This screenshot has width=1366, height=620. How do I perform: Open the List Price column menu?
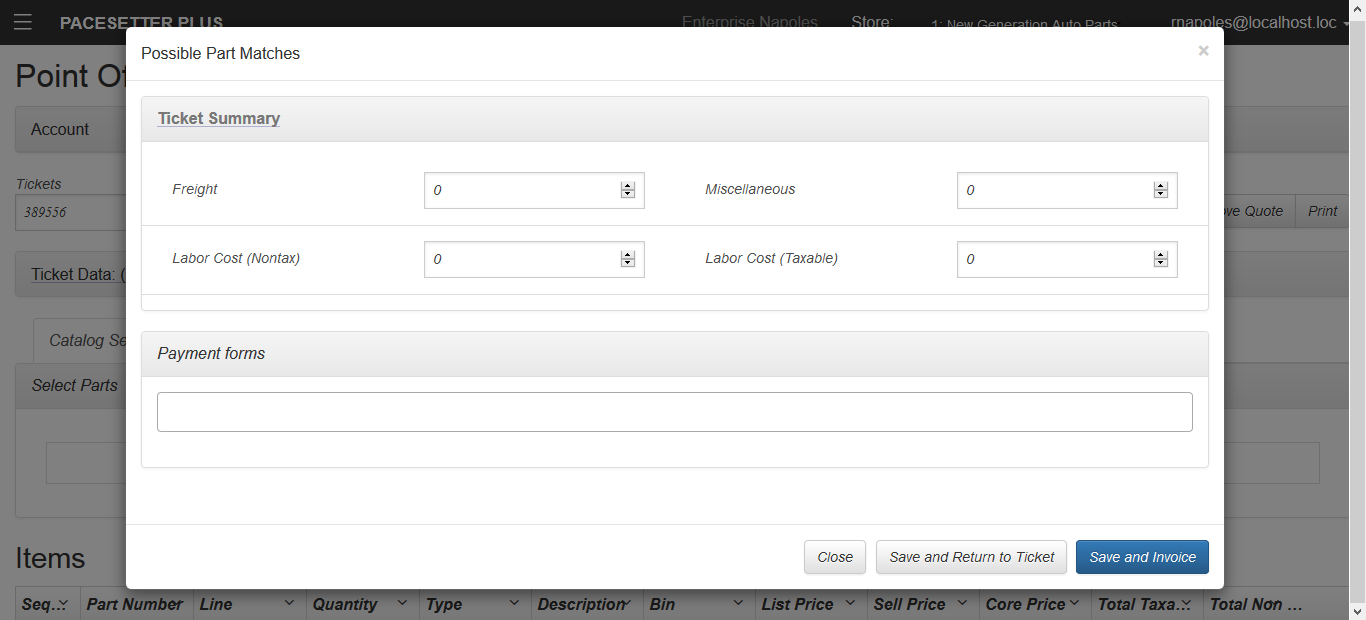pyautogui.click(x=850, y=603)
